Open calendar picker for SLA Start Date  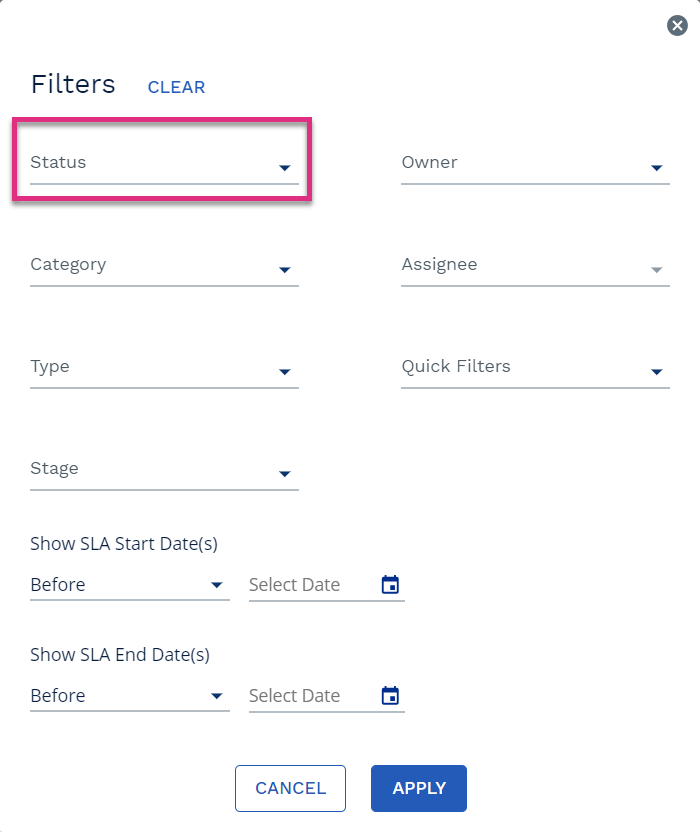point(390,584)
